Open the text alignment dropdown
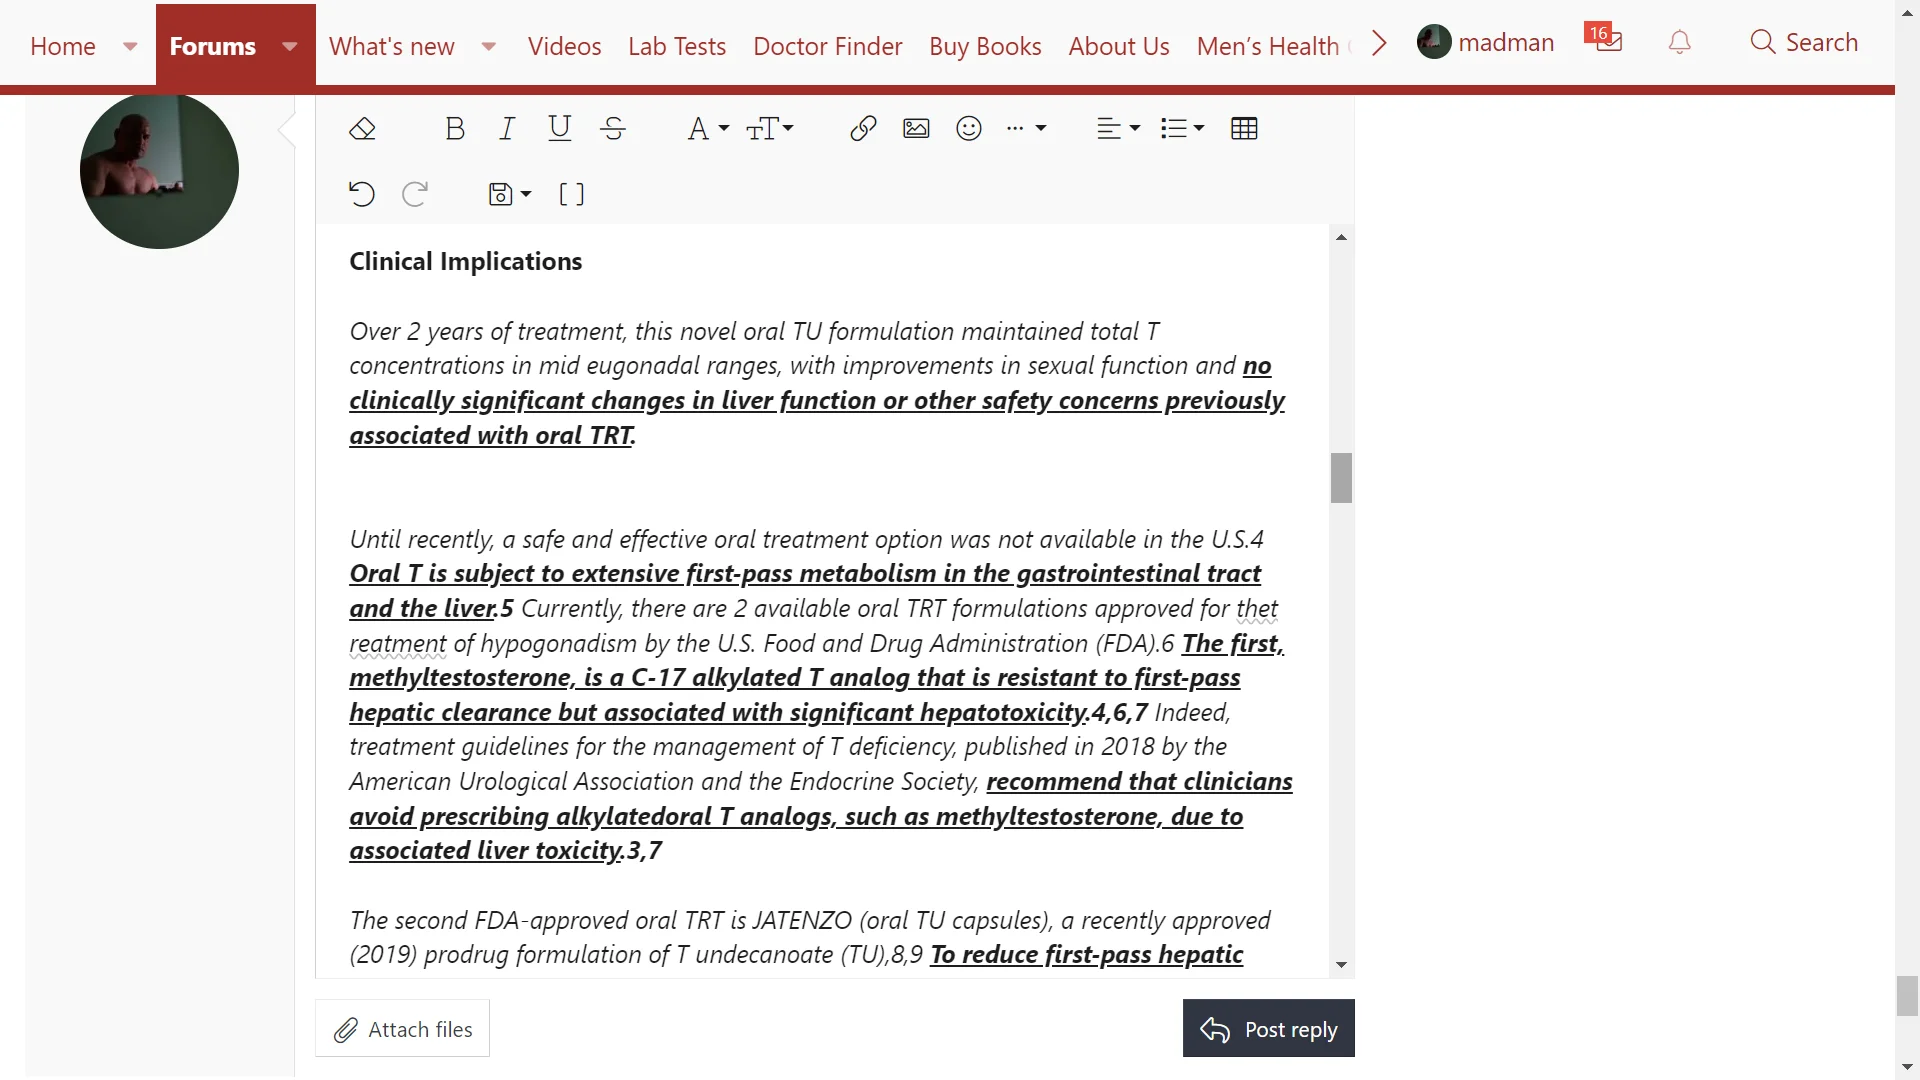This screenshot has height=1080, width=1920. point(1118,129)
